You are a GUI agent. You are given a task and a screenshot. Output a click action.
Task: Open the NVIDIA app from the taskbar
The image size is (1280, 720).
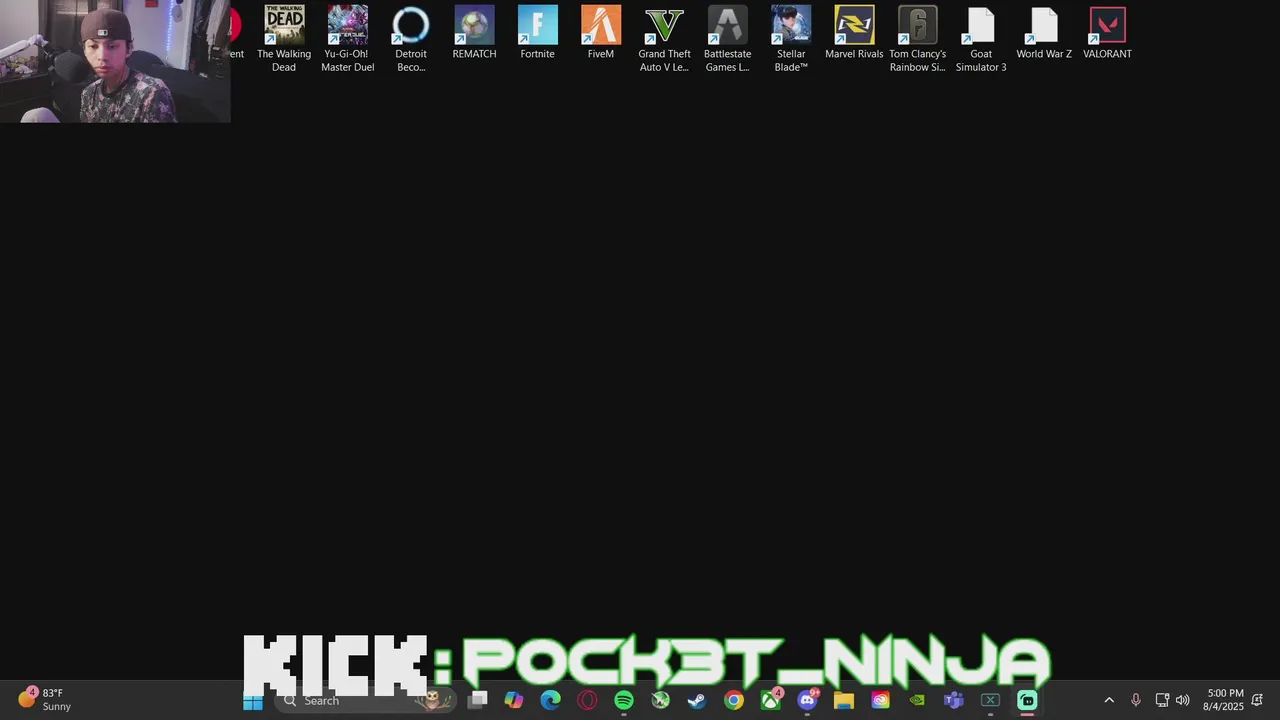(917, 701)
